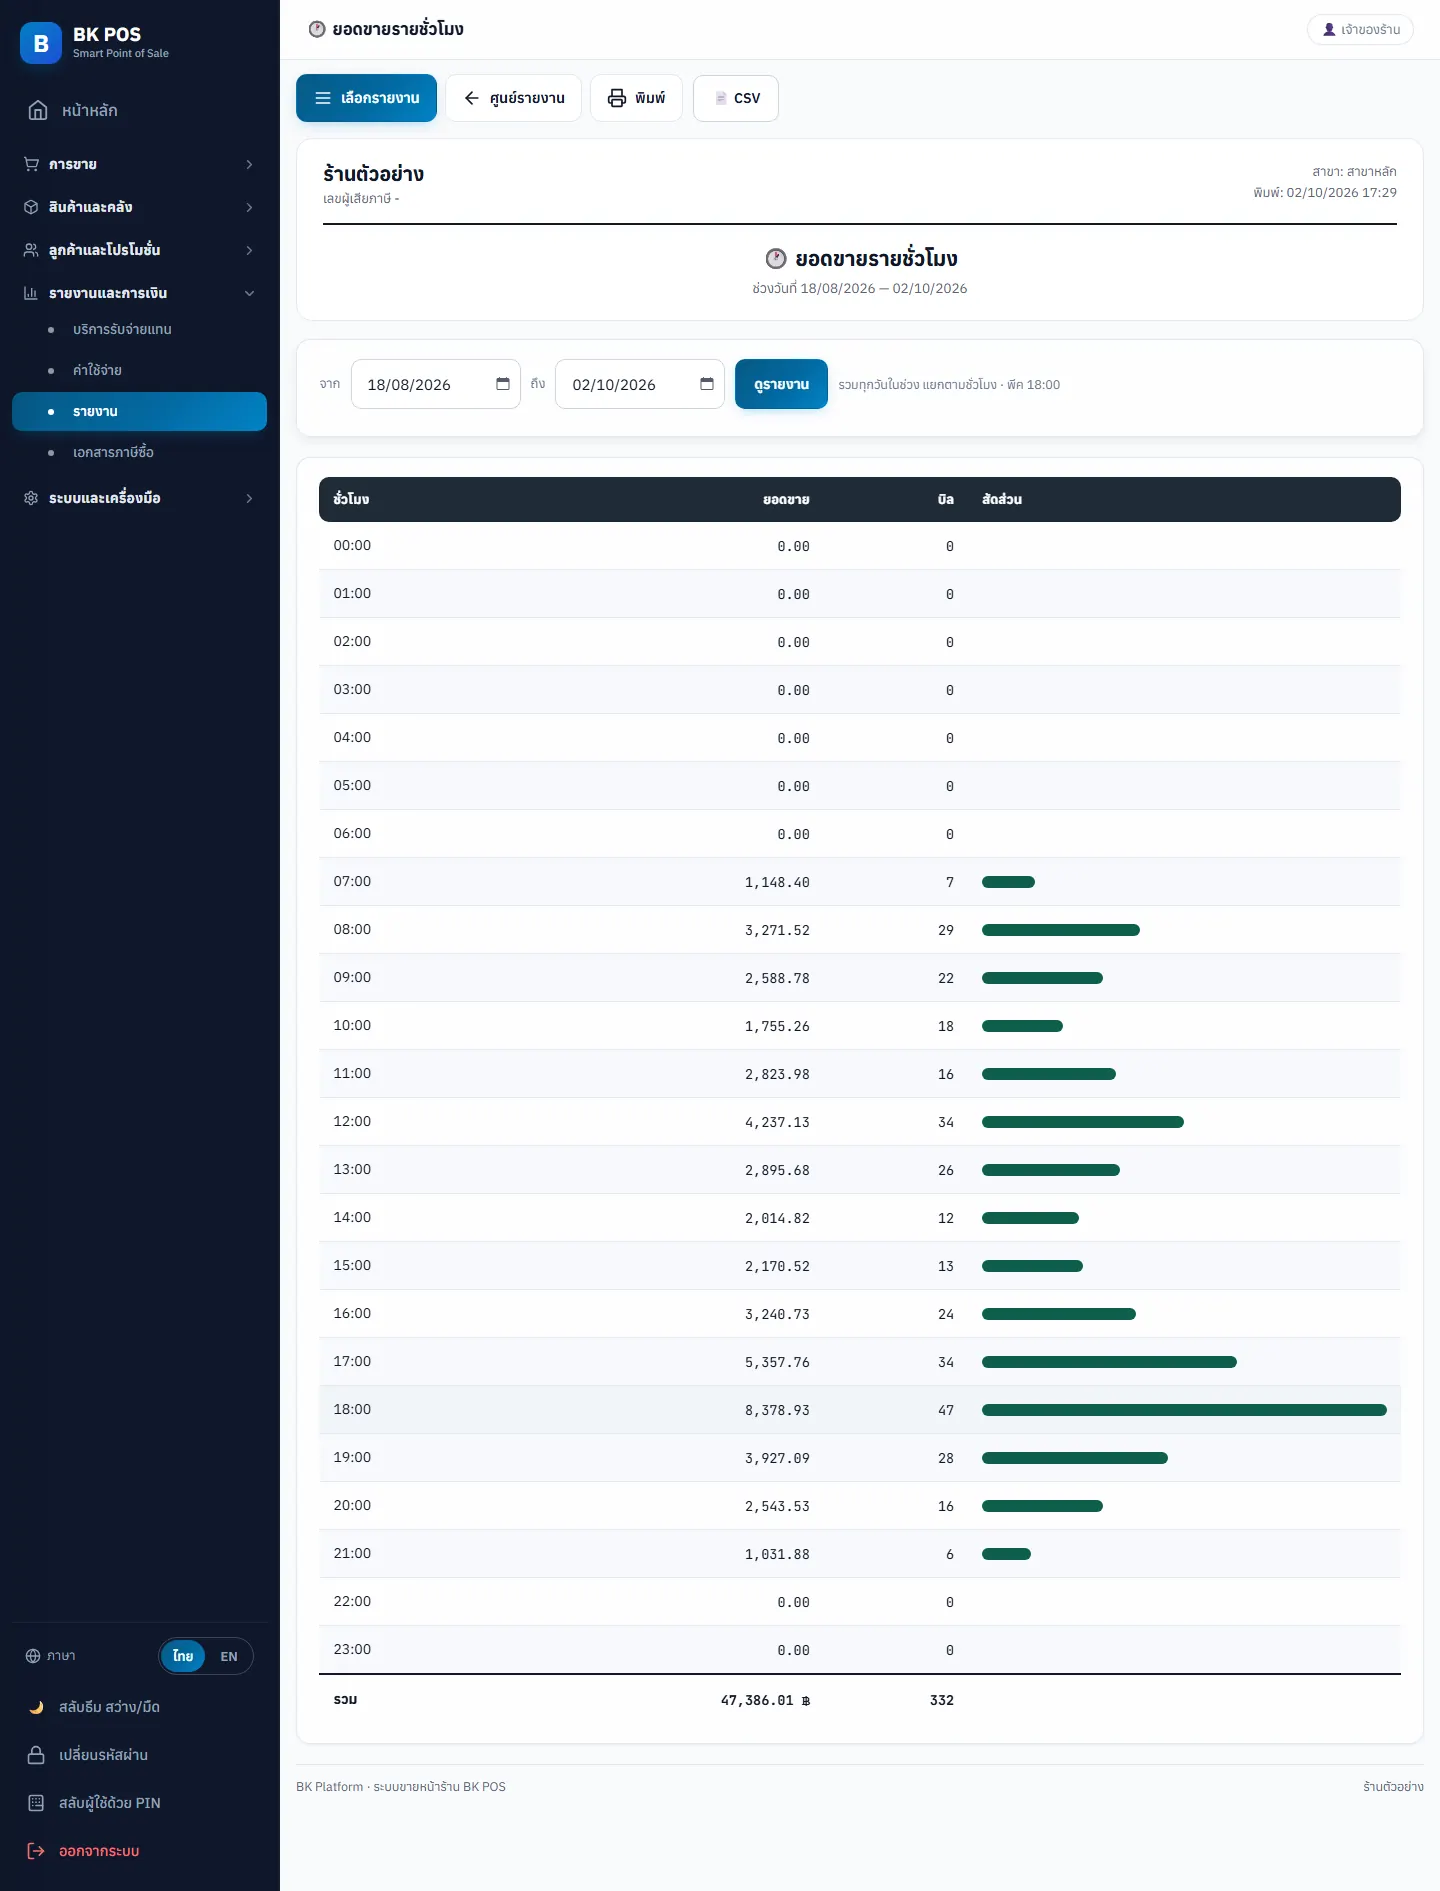Click the start date field 18/08/2026
The width and height of the screenshot is (1440, 1891).
coord(436,384)
